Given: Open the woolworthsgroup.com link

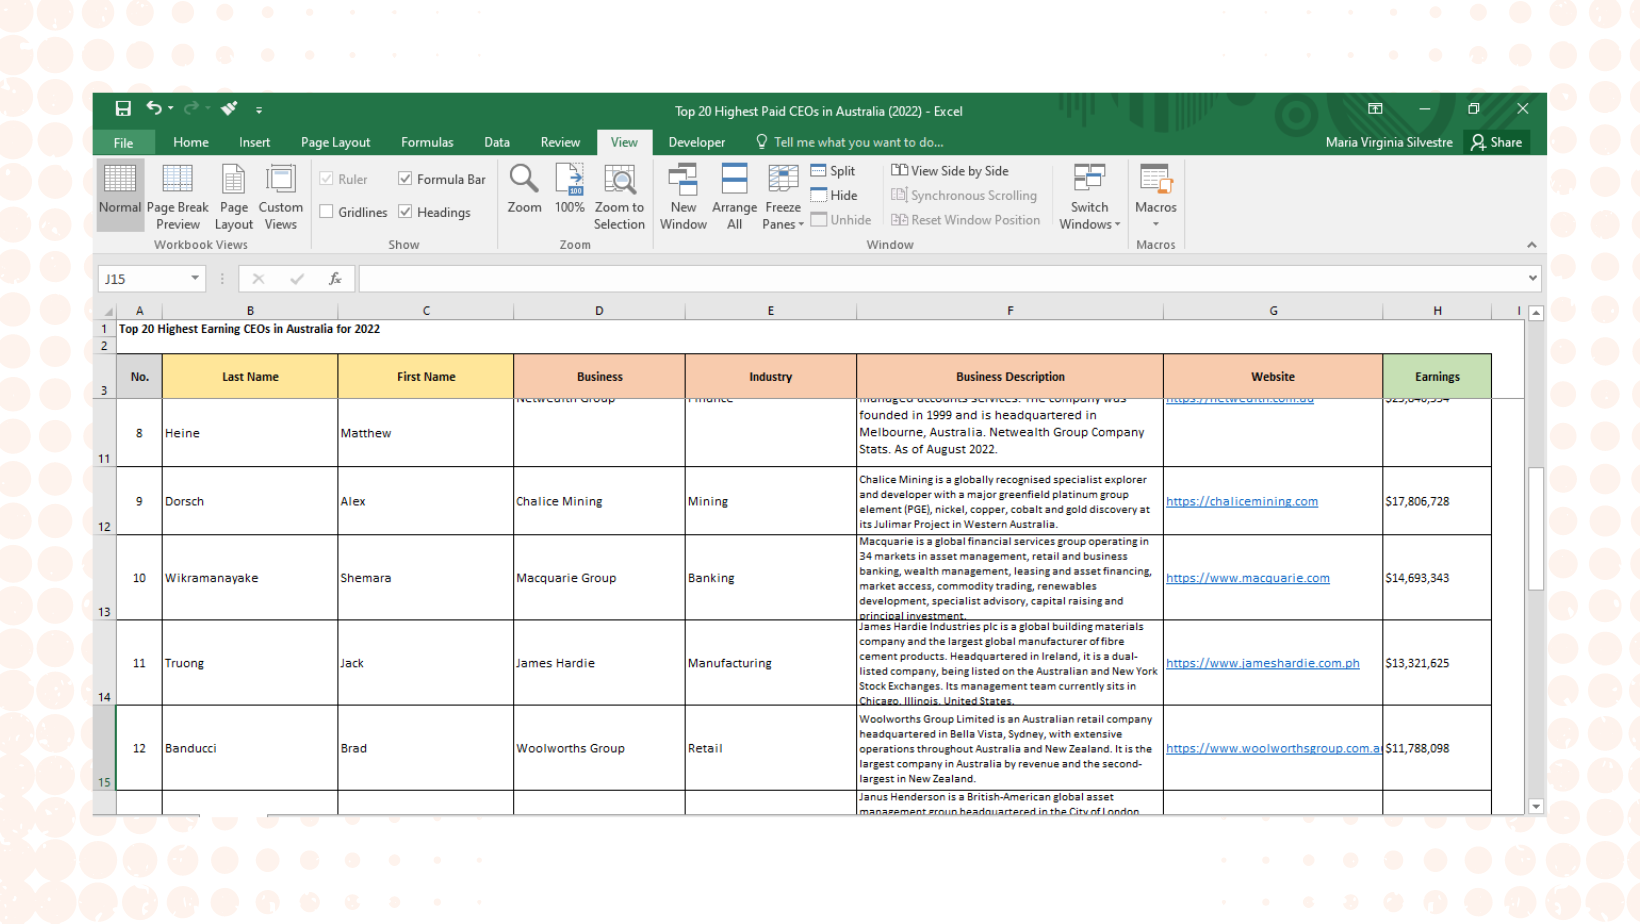Looking at the screenshot, I should pyautogui.click(x=1274, y=748).
